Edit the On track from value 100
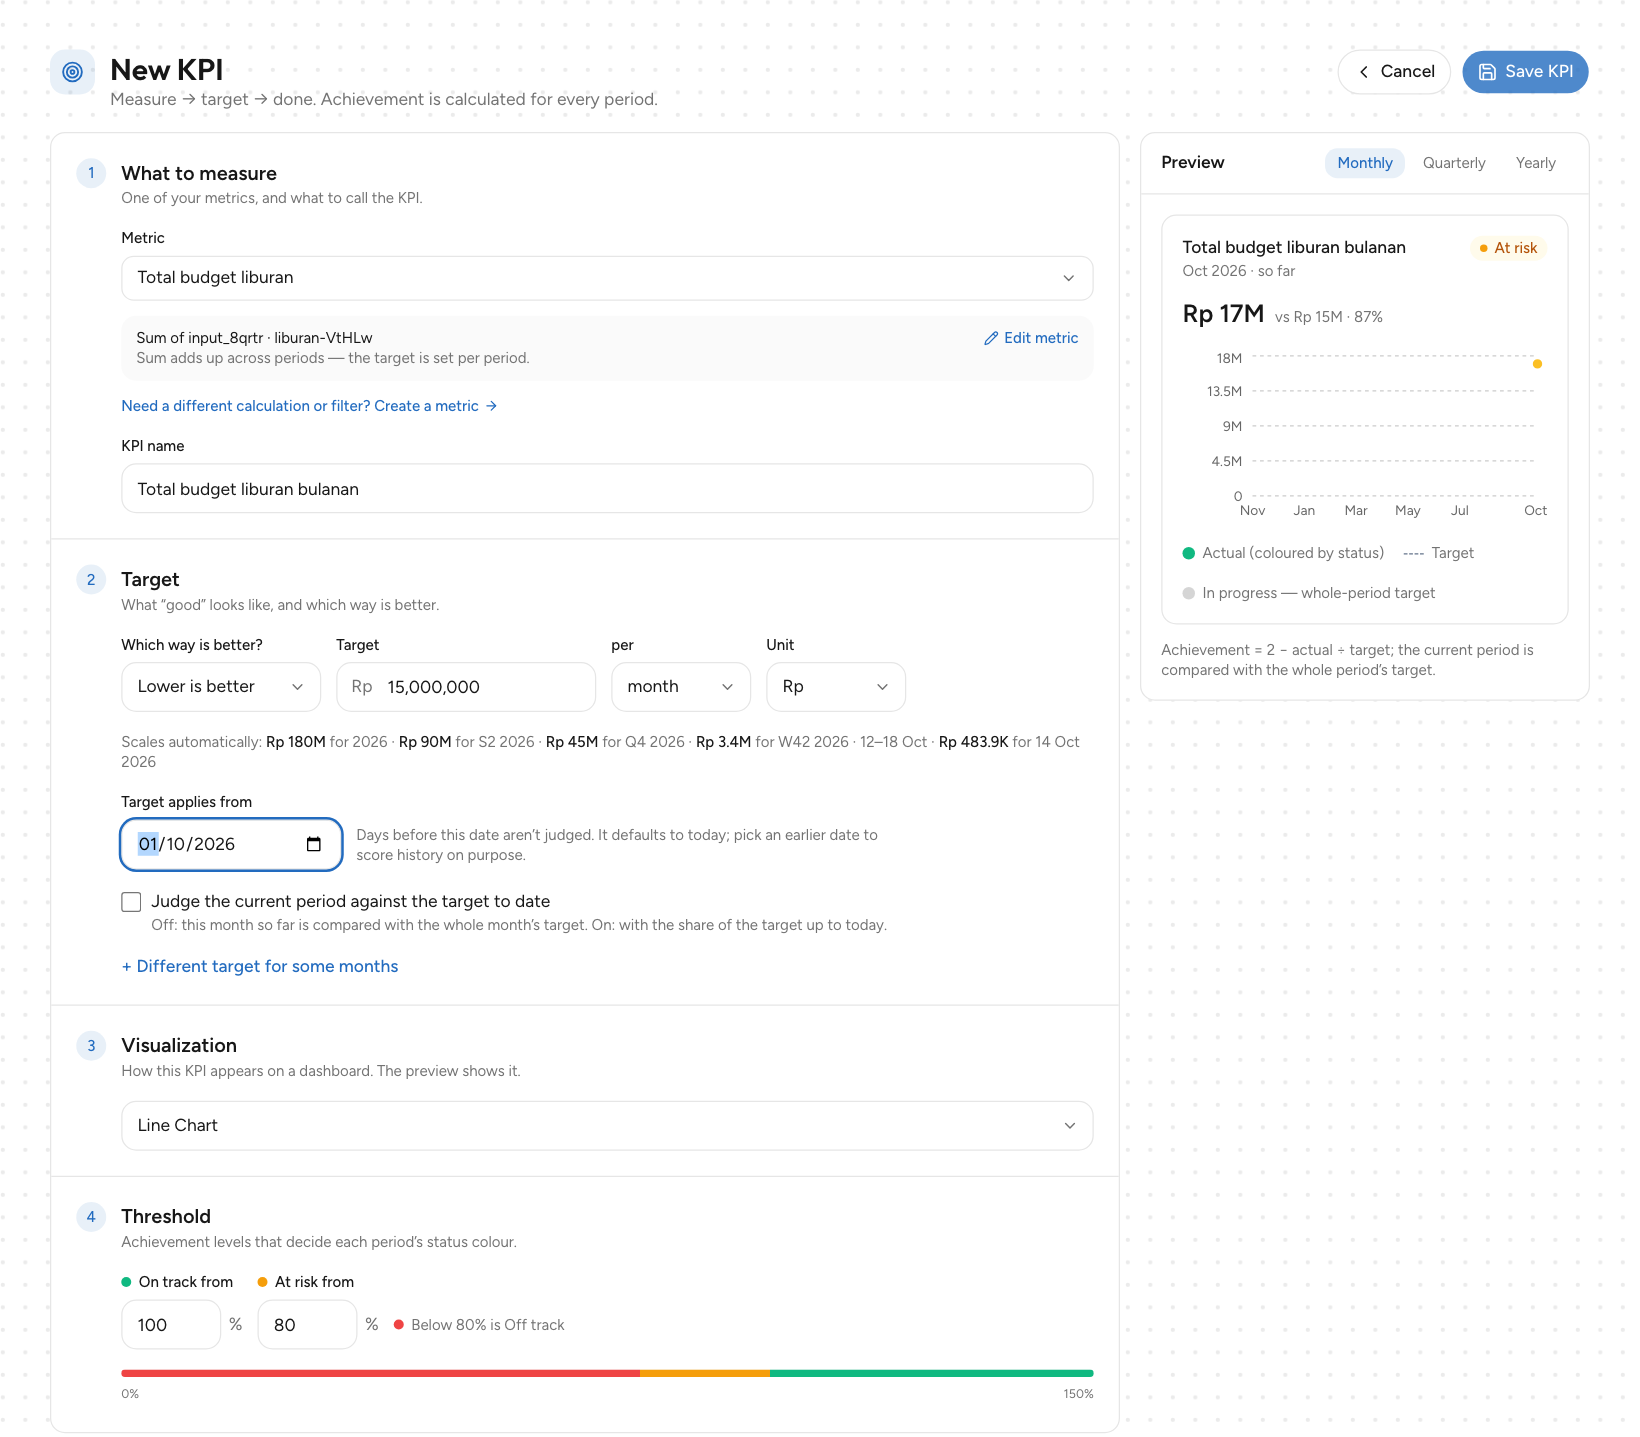The width and height of the screenshot is (1640, 1437). pos(171,1325)
